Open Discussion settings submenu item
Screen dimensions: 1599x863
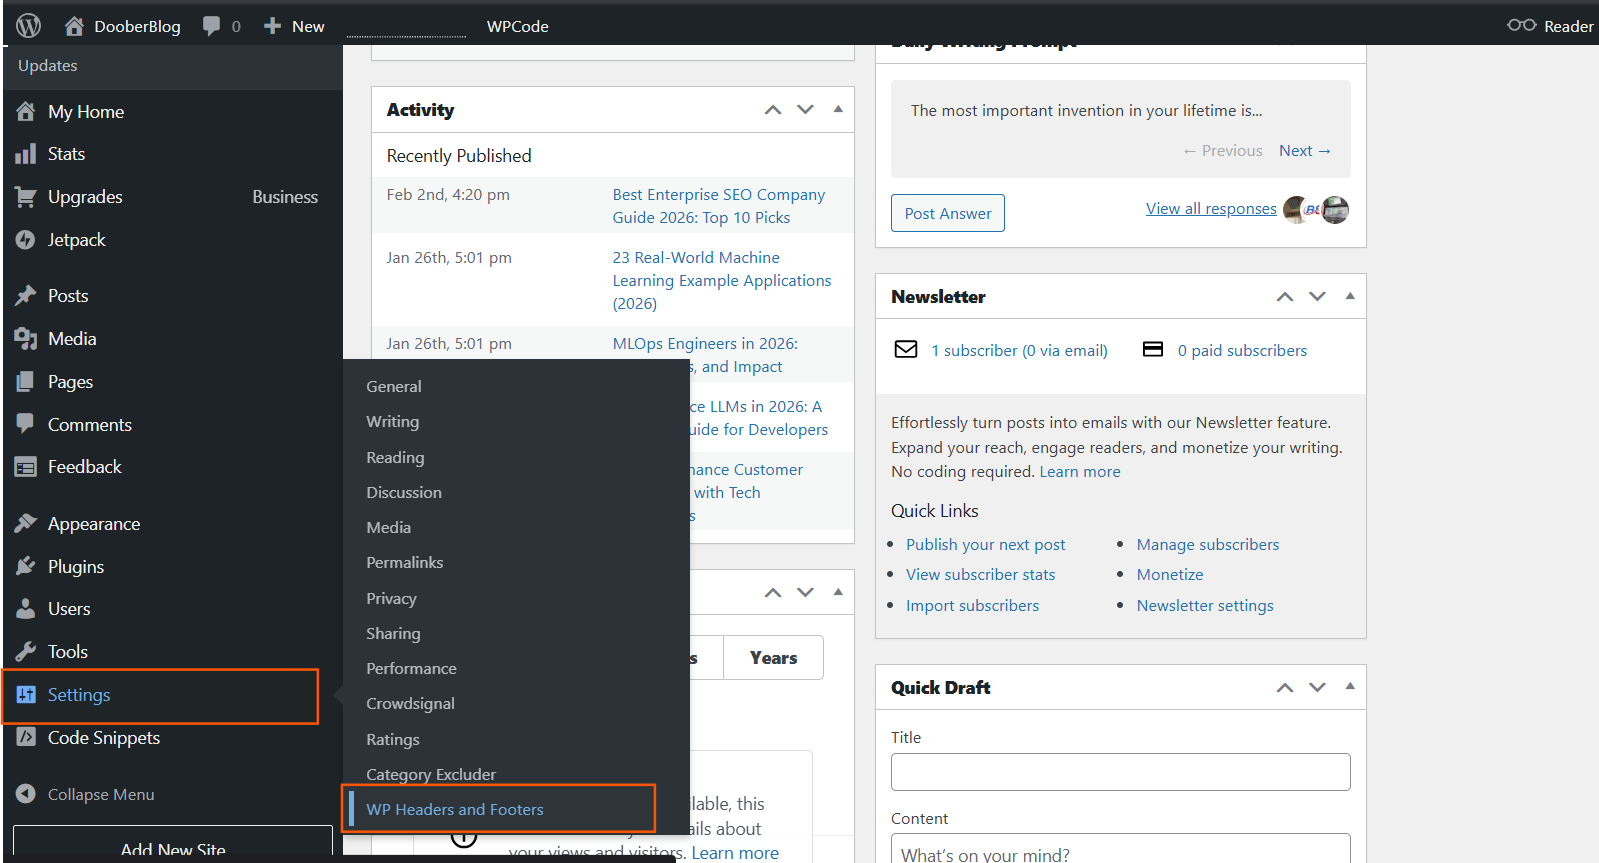(404, 492)
